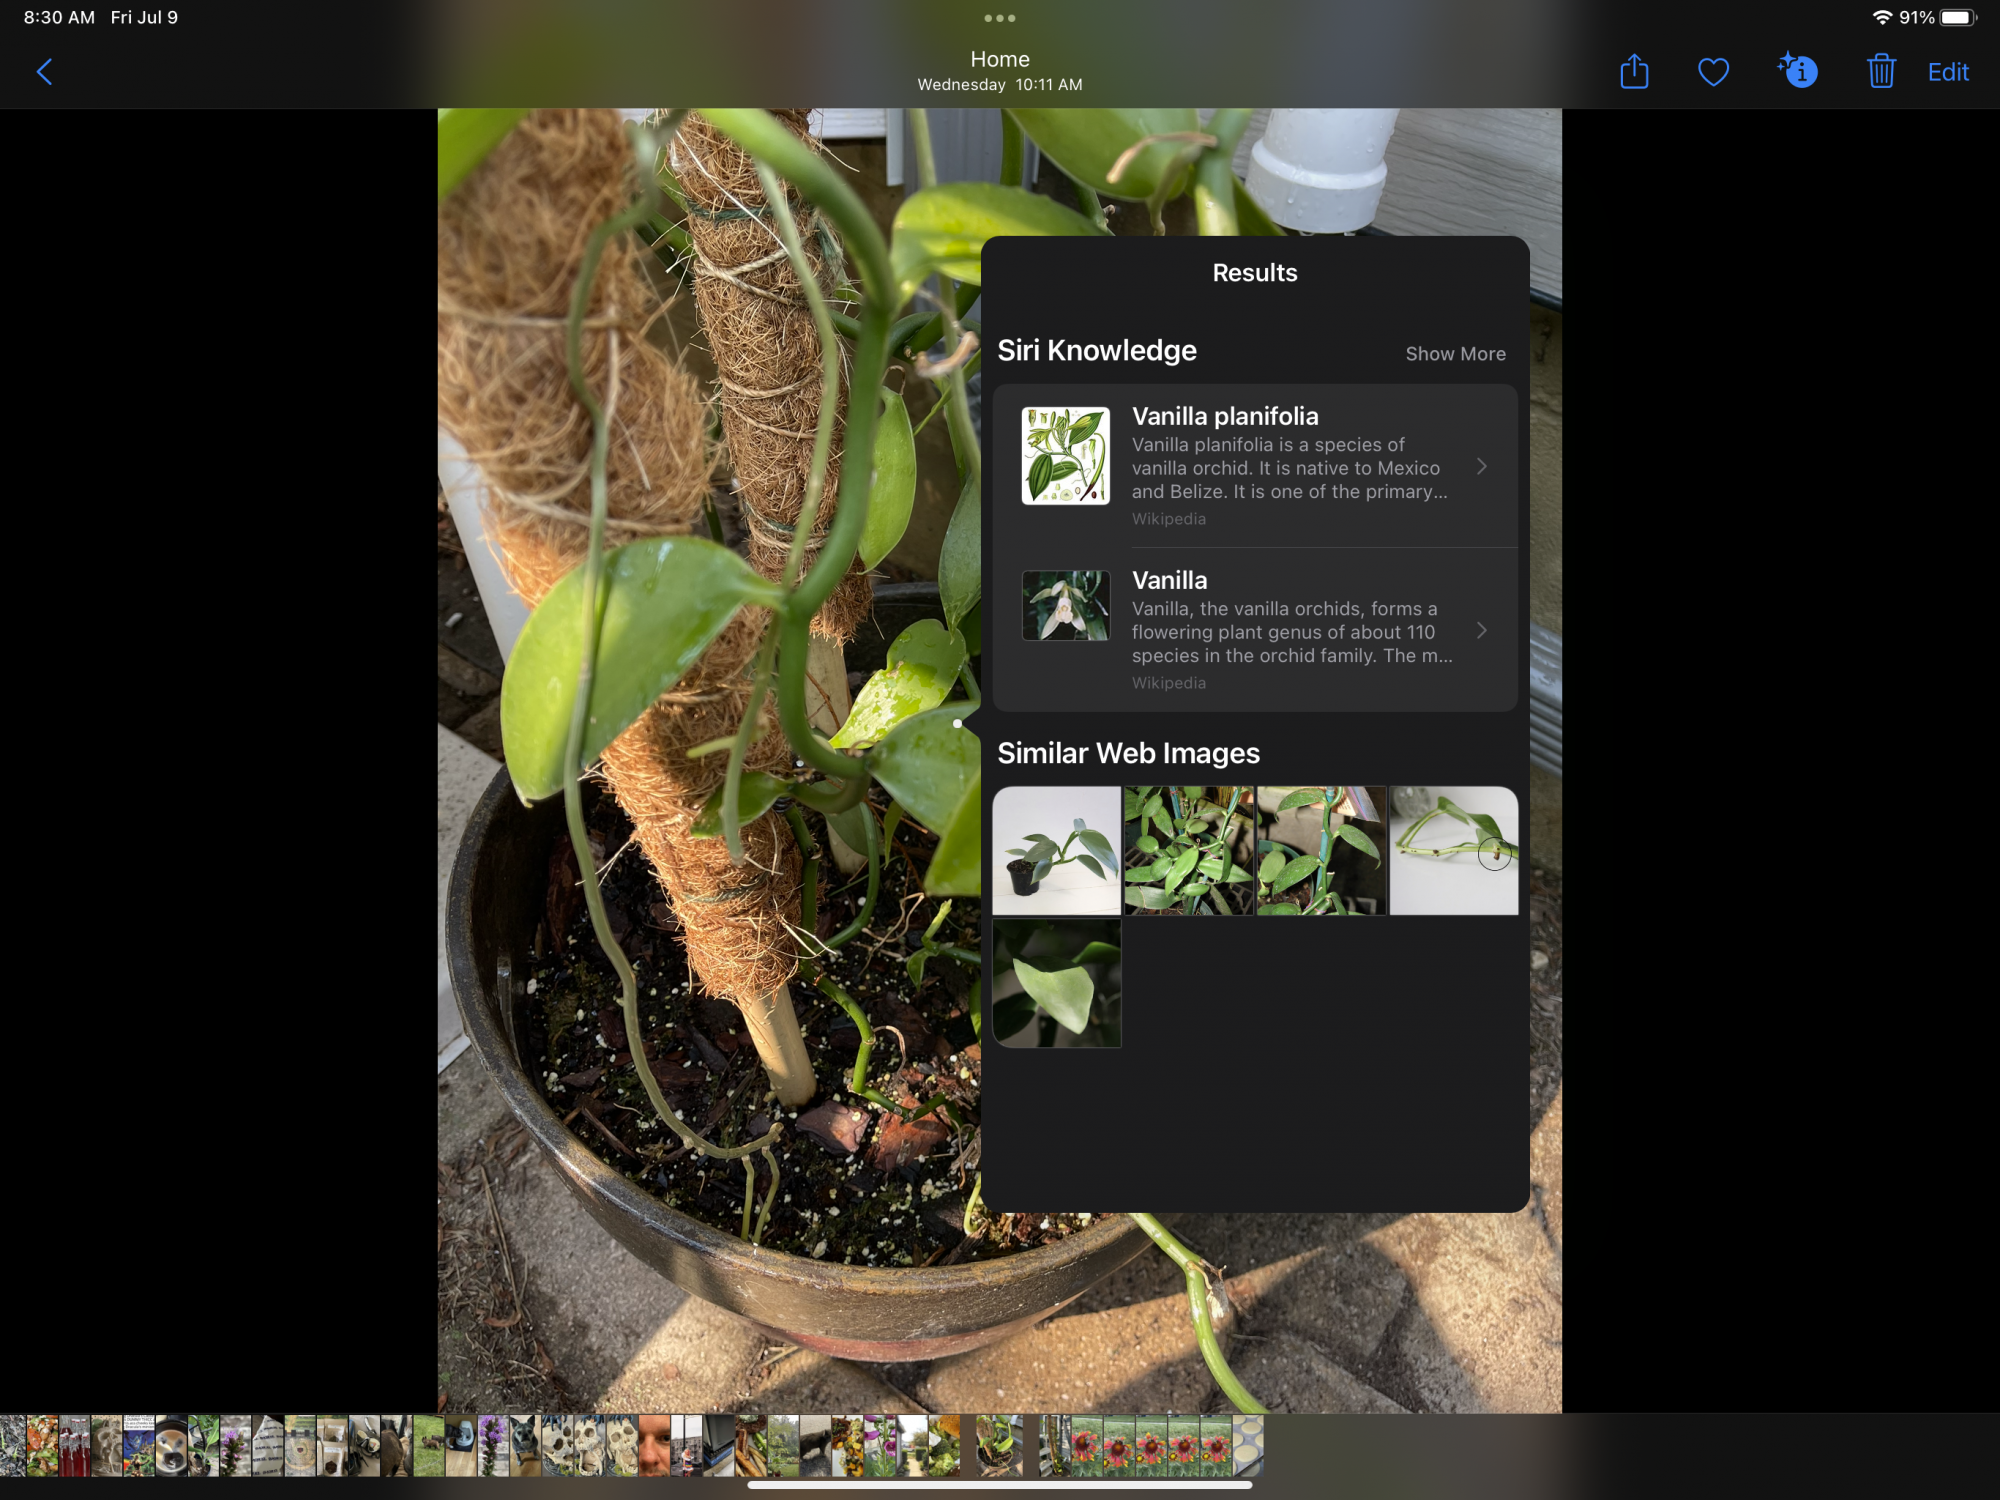The height and width of the screenshot is (1500, 2000).
Task: Open the Vanilla genus Wikipedia result
Action: [x=1290, y=630]
